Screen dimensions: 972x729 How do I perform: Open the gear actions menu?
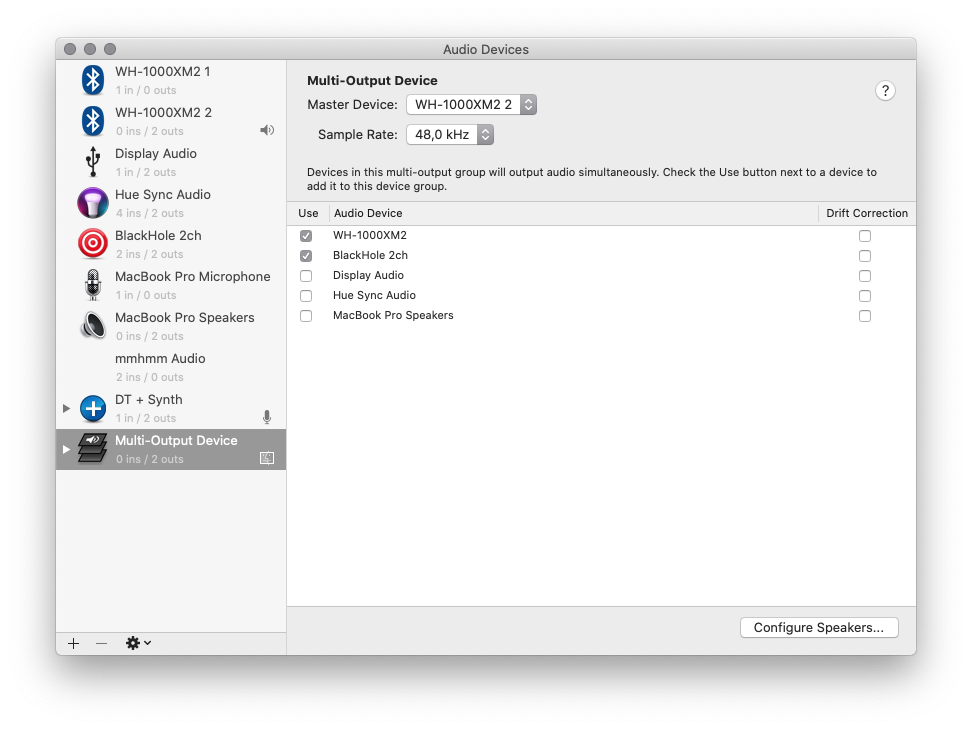(x=138, y=643)
